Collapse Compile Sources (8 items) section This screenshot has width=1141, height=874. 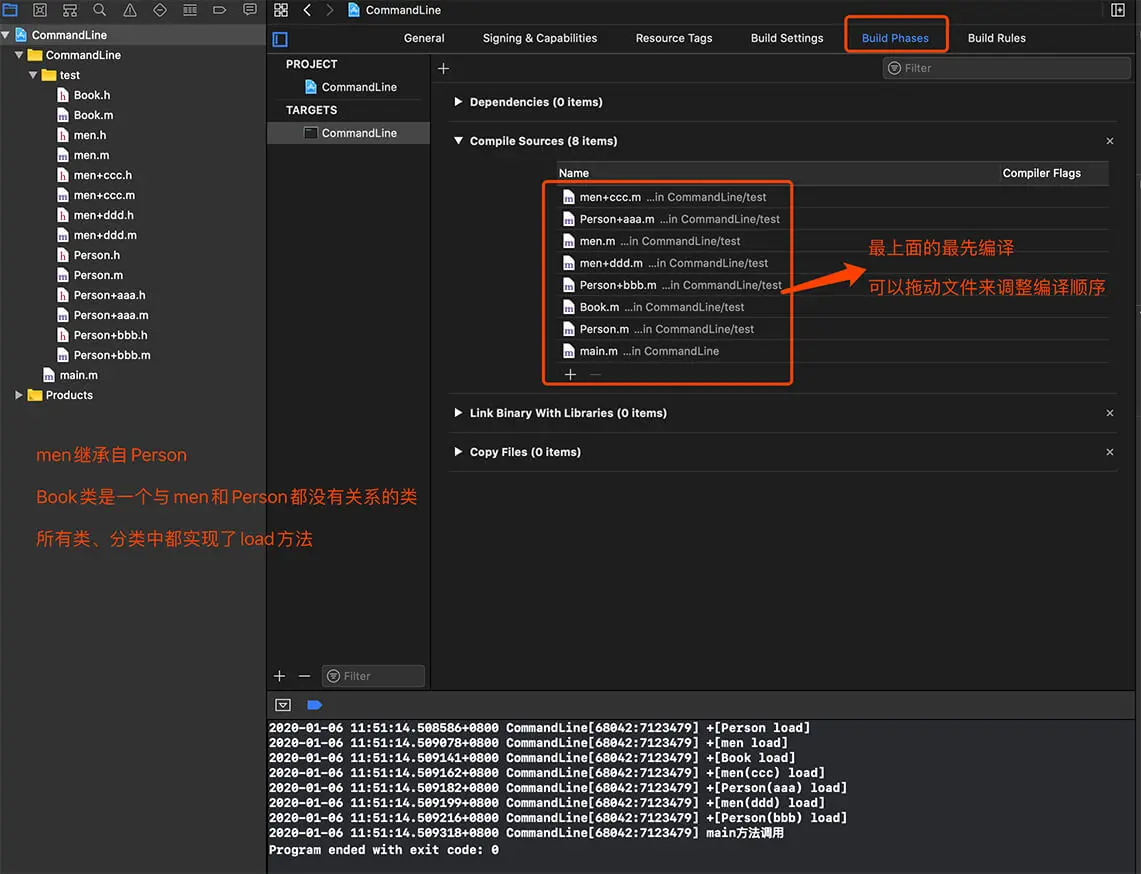(458, 141)
